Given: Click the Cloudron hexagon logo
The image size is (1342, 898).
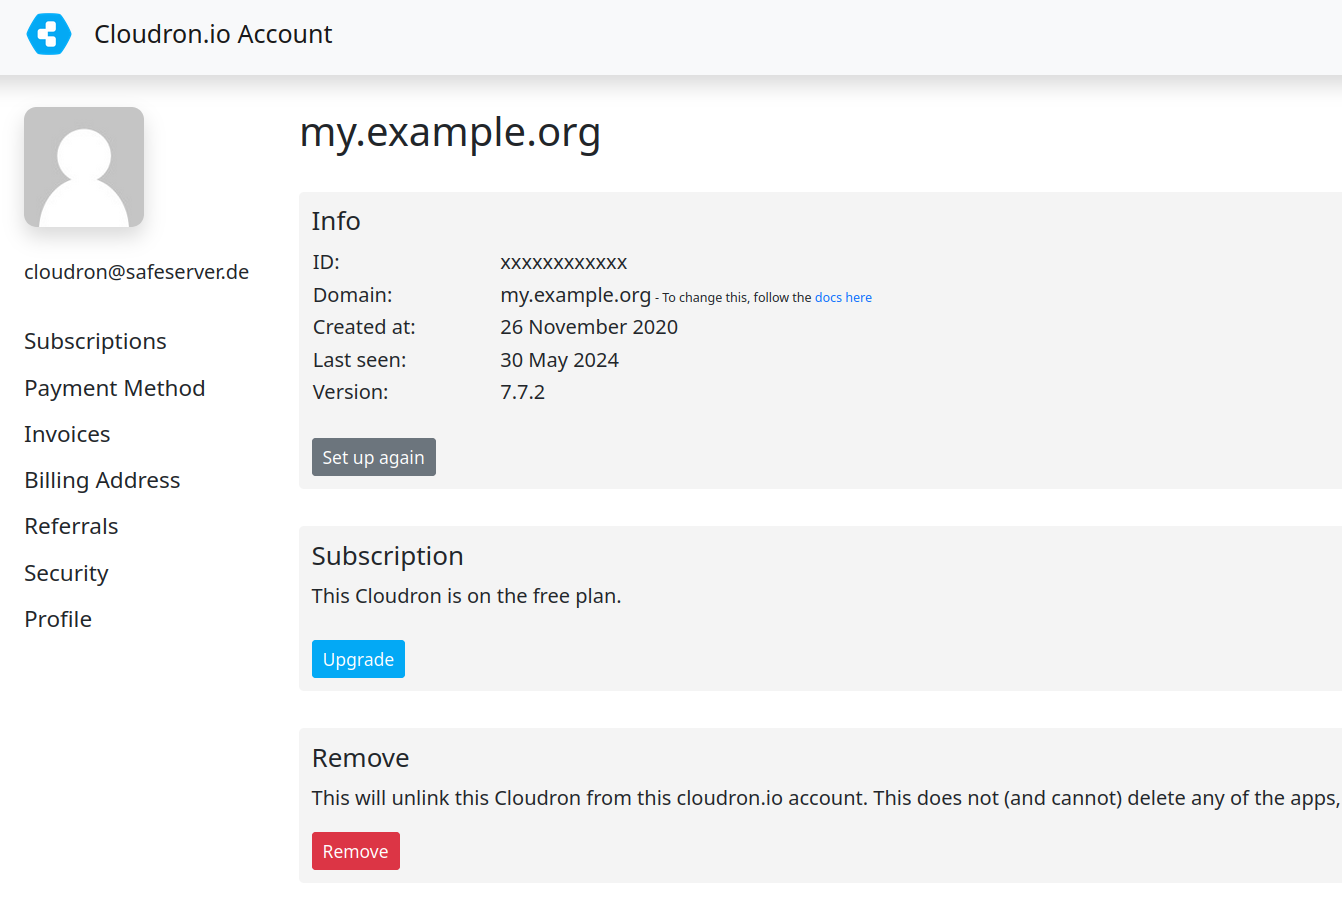Looking at the screenshot, I should pos(49,34).
